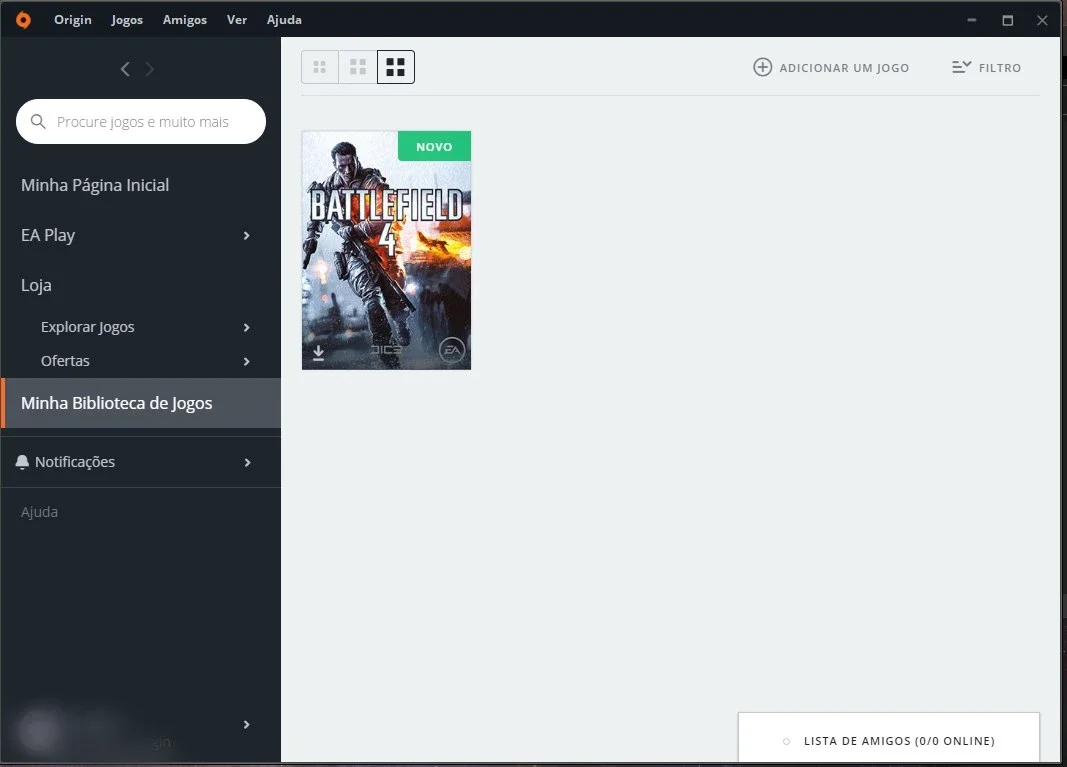This screenshot has height=767, width=1067.
Task: Minimize the Origin window
Action: [972, 20]
